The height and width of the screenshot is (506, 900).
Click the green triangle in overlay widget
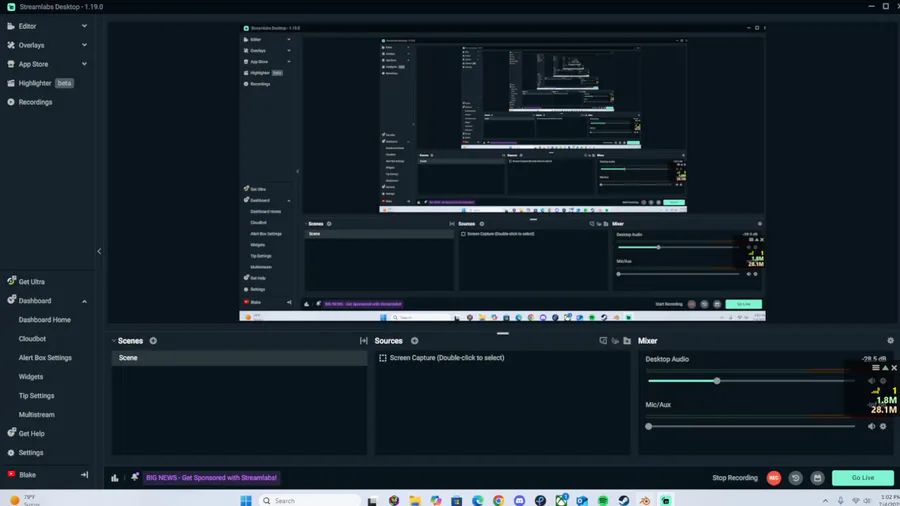pyautogui.click(x=885, y=368)
